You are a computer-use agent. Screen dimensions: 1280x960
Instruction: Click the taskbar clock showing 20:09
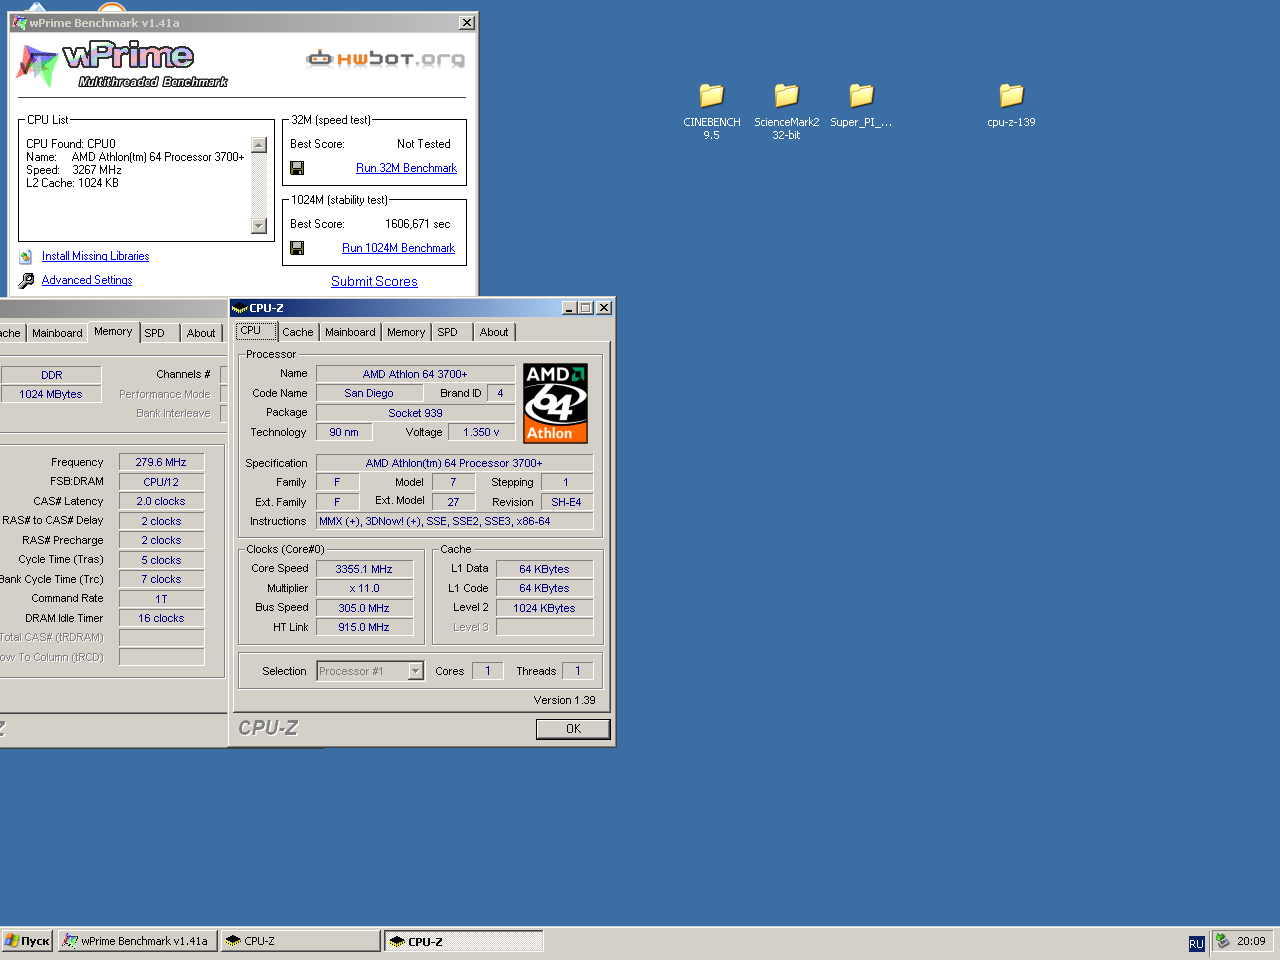pos(1251,941)
